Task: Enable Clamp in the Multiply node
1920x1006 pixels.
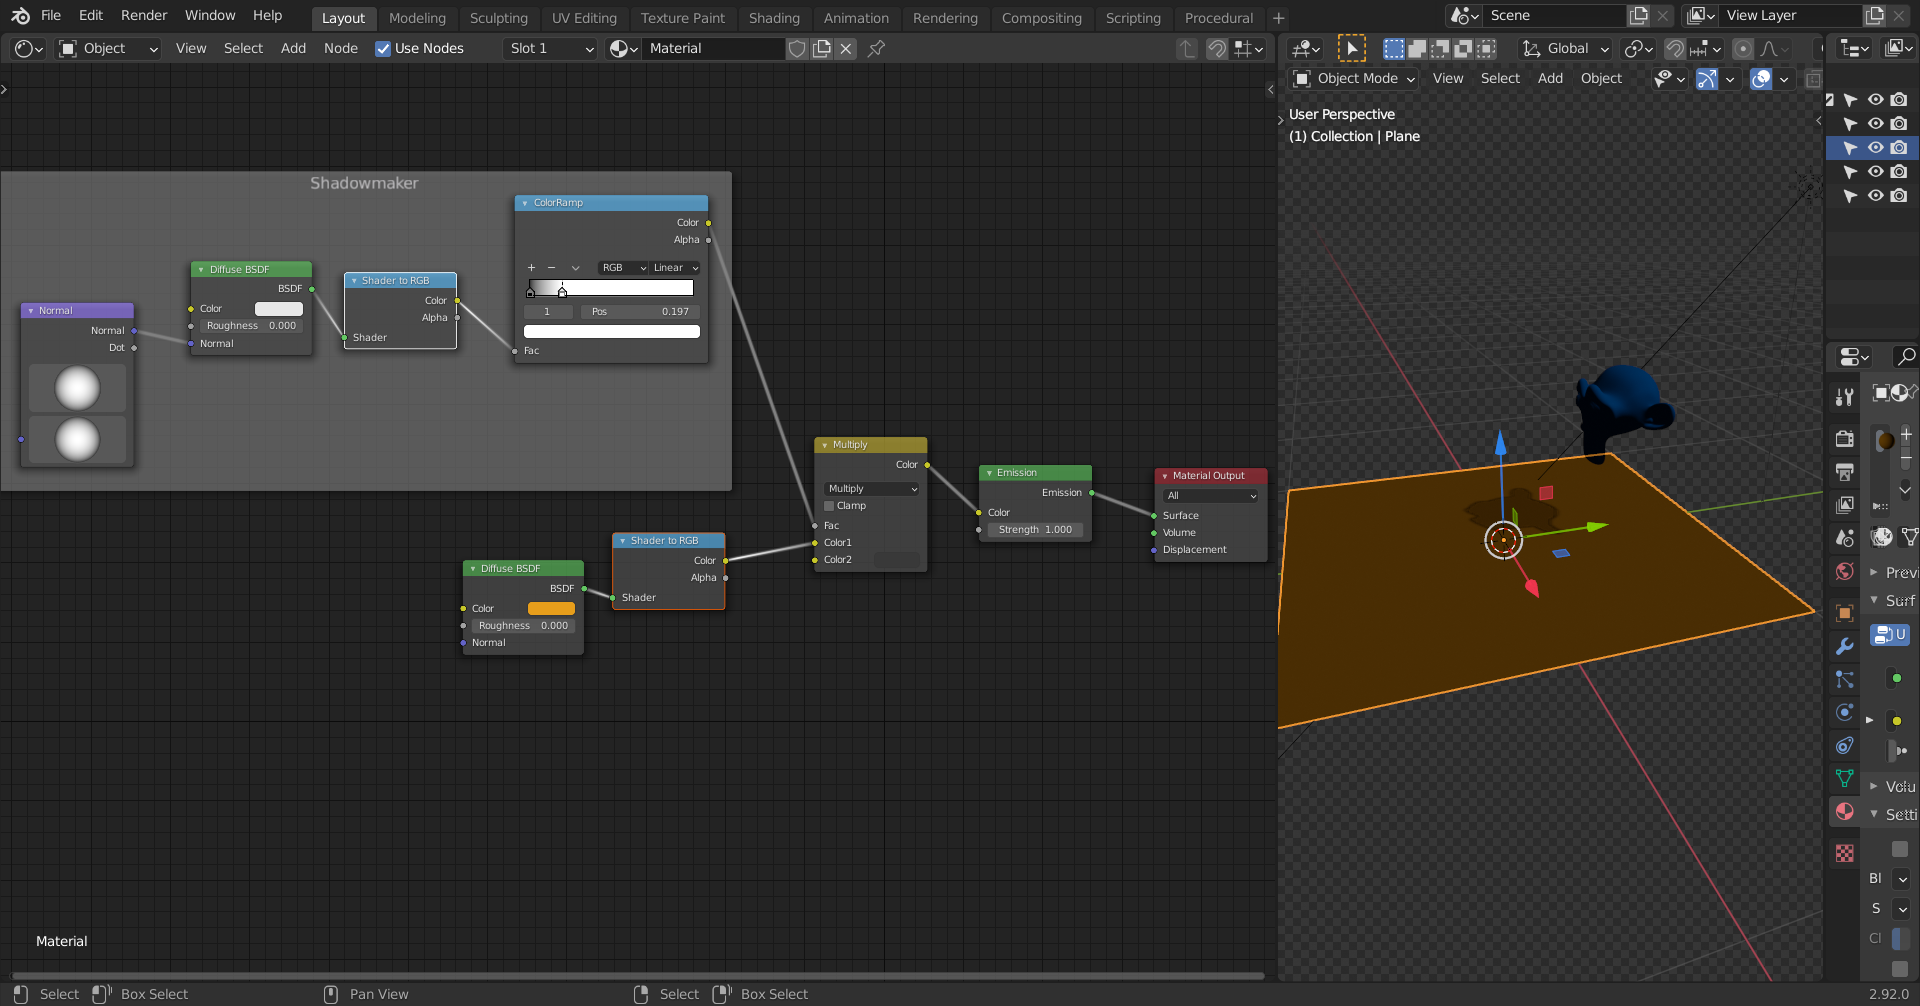Action: [x=829, y=506]
